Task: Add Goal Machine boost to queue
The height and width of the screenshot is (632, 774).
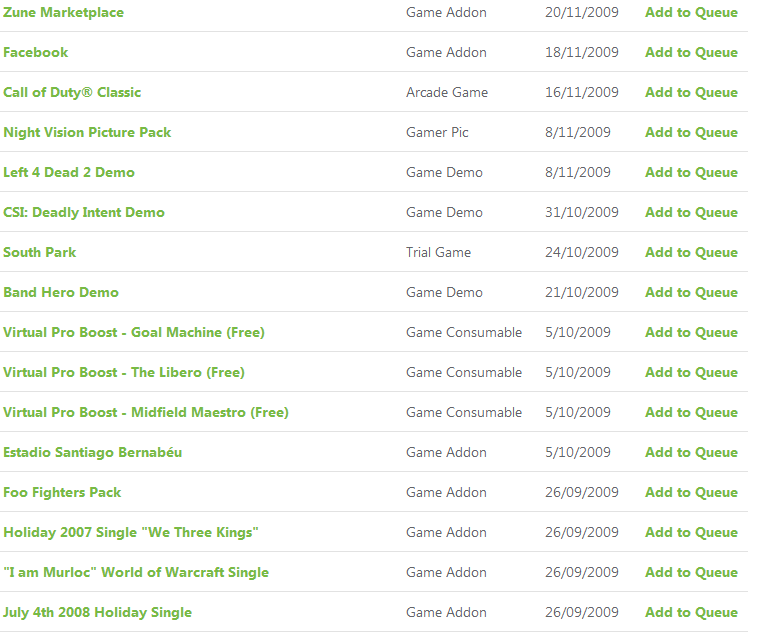Action: click(691, 332)
